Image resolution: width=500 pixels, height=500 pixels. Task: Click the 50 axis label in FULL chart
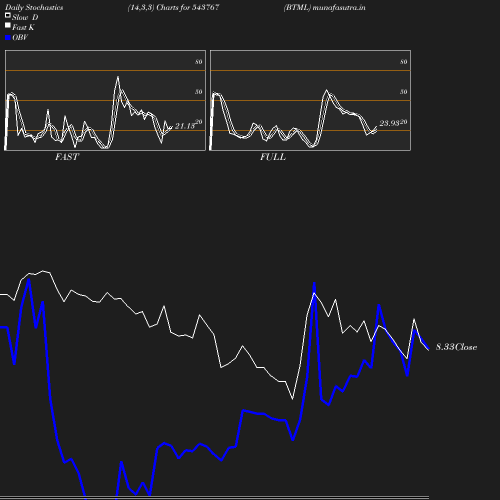coord(404,92)
